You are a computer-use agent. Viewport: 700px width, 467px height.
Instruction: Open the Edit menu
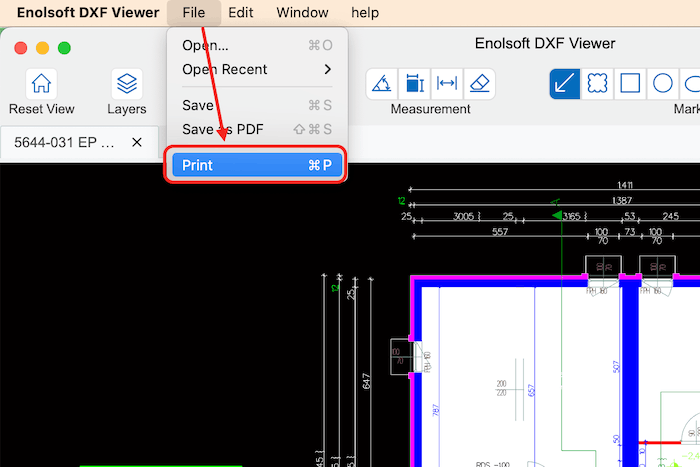240,13
